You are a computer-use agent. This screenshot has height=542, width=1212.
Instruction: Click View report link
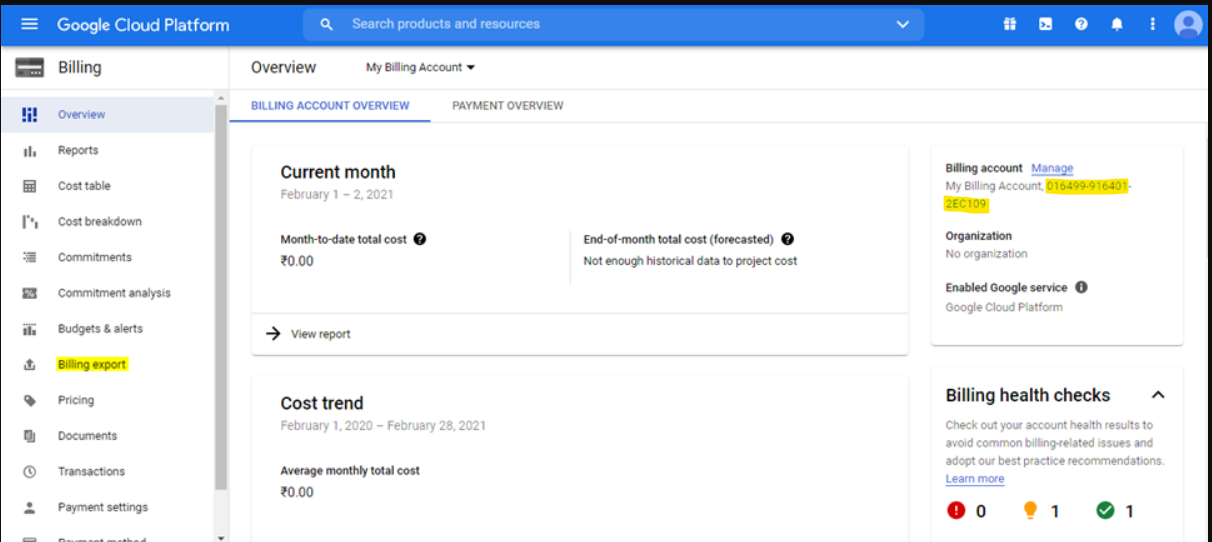(320, 334)
